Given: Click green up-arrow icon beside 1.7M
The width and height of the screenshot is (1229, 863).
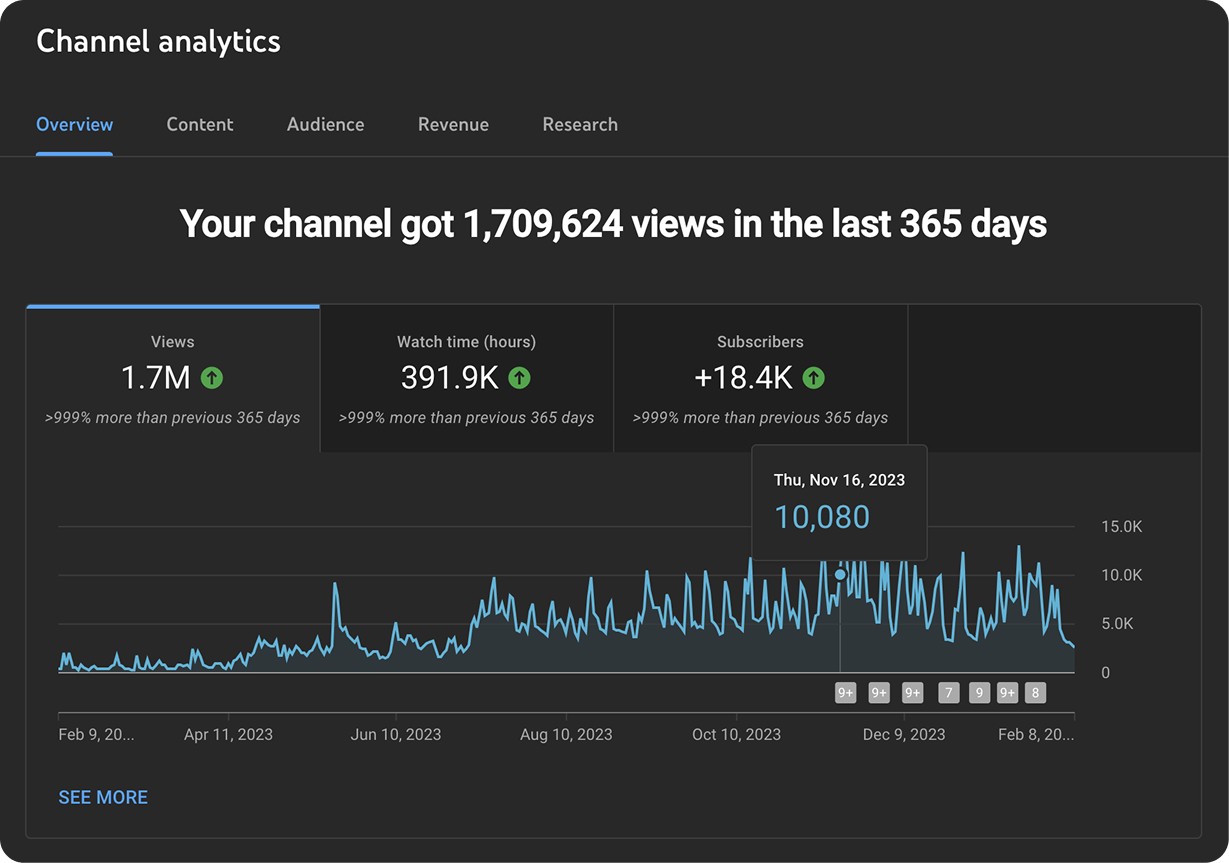Looking at the screenshot, I should 212,378.
